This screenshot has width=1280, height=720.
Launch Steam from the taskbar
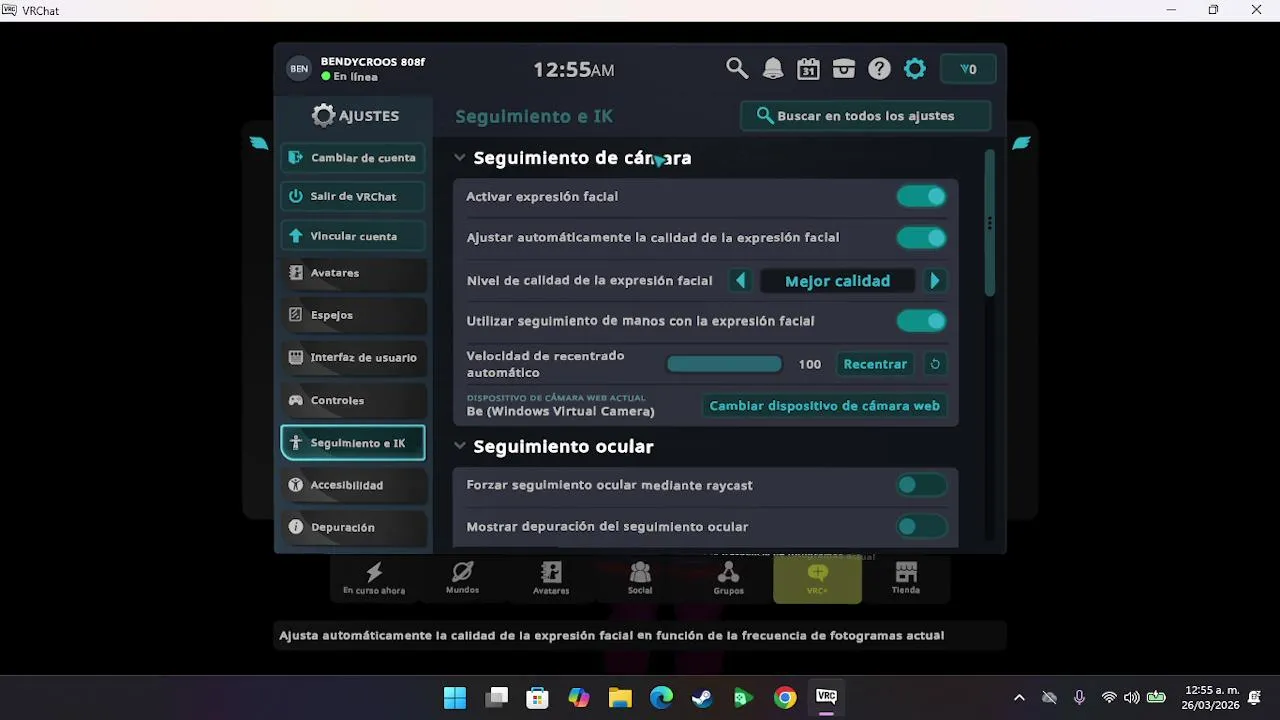pyautogui.click(x=702, y=697)
